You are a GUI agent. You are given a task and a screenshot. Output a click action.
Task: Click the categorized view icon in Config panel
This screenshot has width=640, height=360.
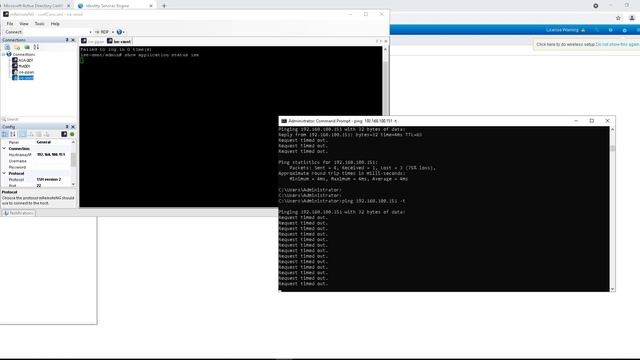pyautogui.click(x=5, y=134)
